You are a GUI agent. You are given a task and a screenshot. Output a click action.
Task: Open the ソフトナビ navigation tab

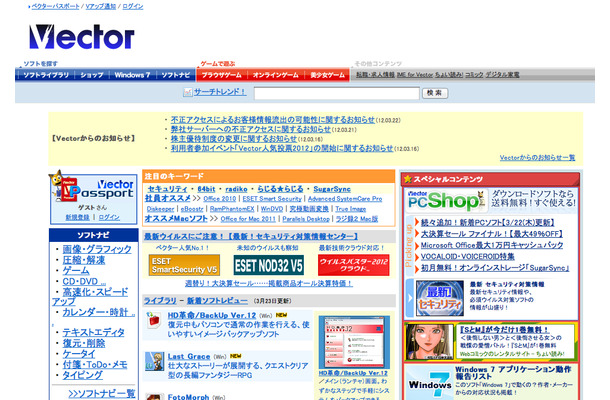click(x=175, y=75)
